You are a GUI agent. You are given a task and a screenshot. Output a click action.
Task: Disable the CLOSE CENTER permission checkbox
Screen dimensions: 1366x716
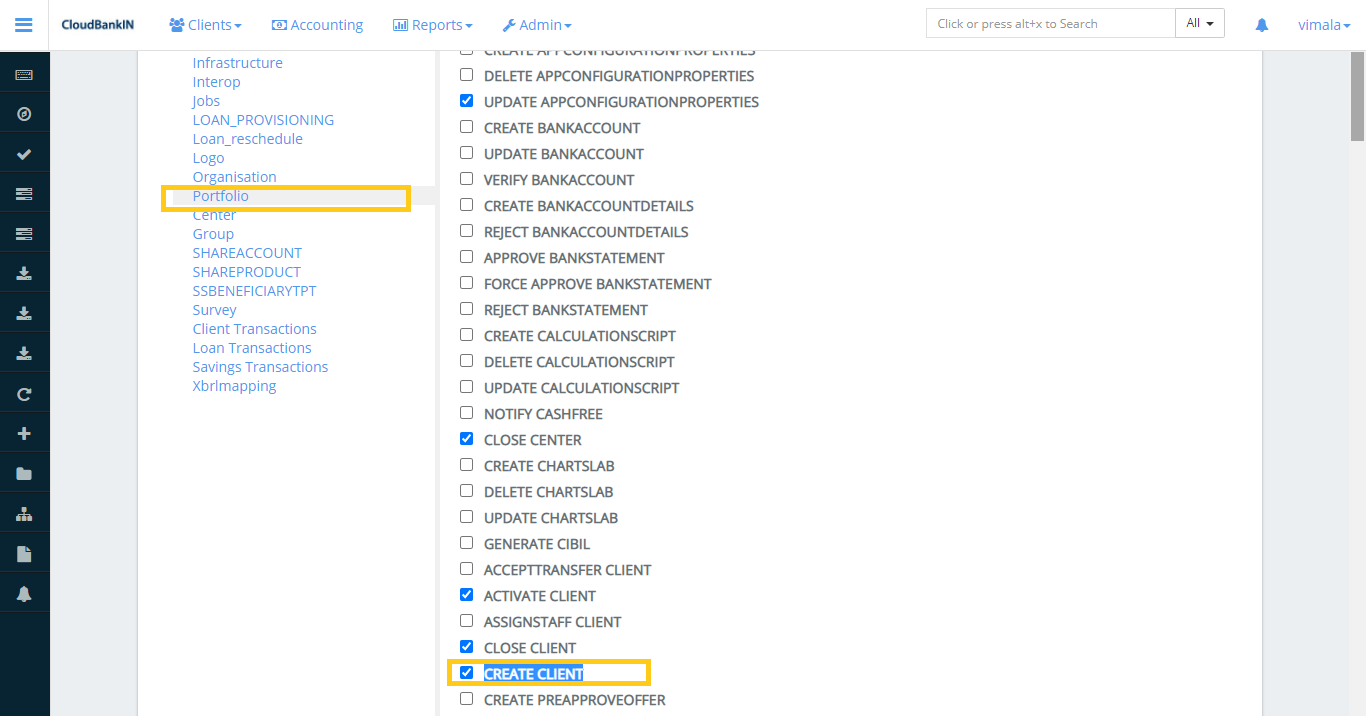(466, 438)
